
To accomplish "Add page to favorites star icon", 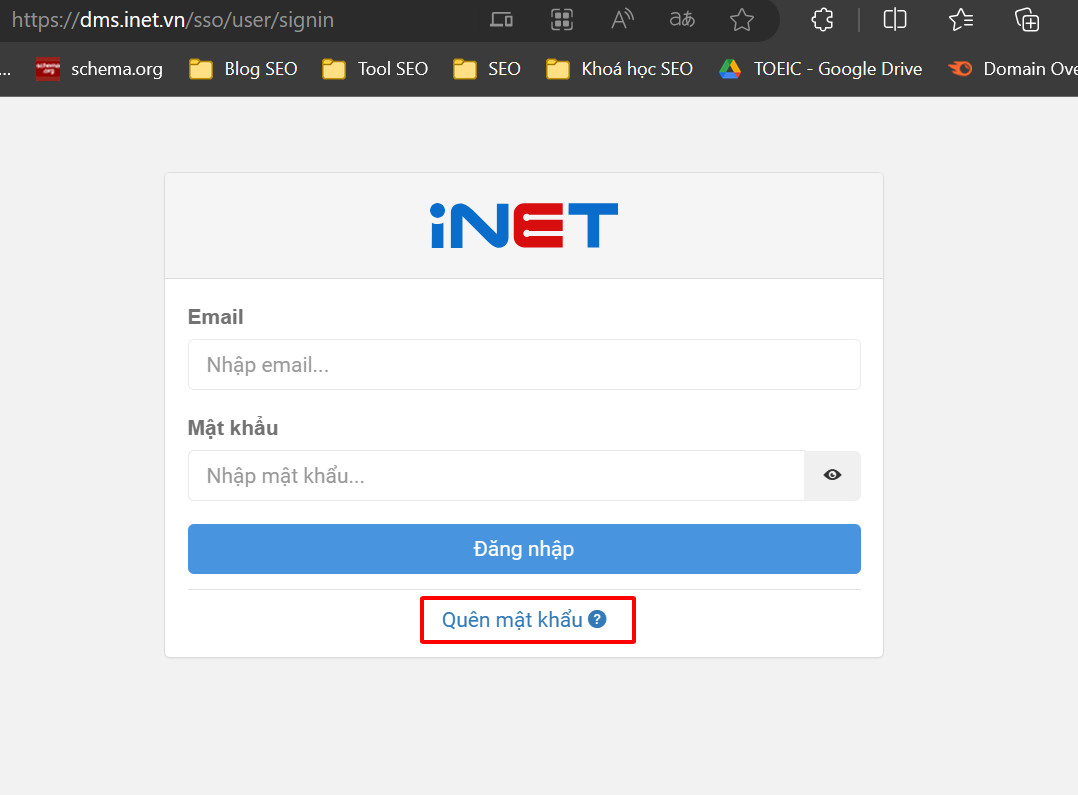I will 742,20.
